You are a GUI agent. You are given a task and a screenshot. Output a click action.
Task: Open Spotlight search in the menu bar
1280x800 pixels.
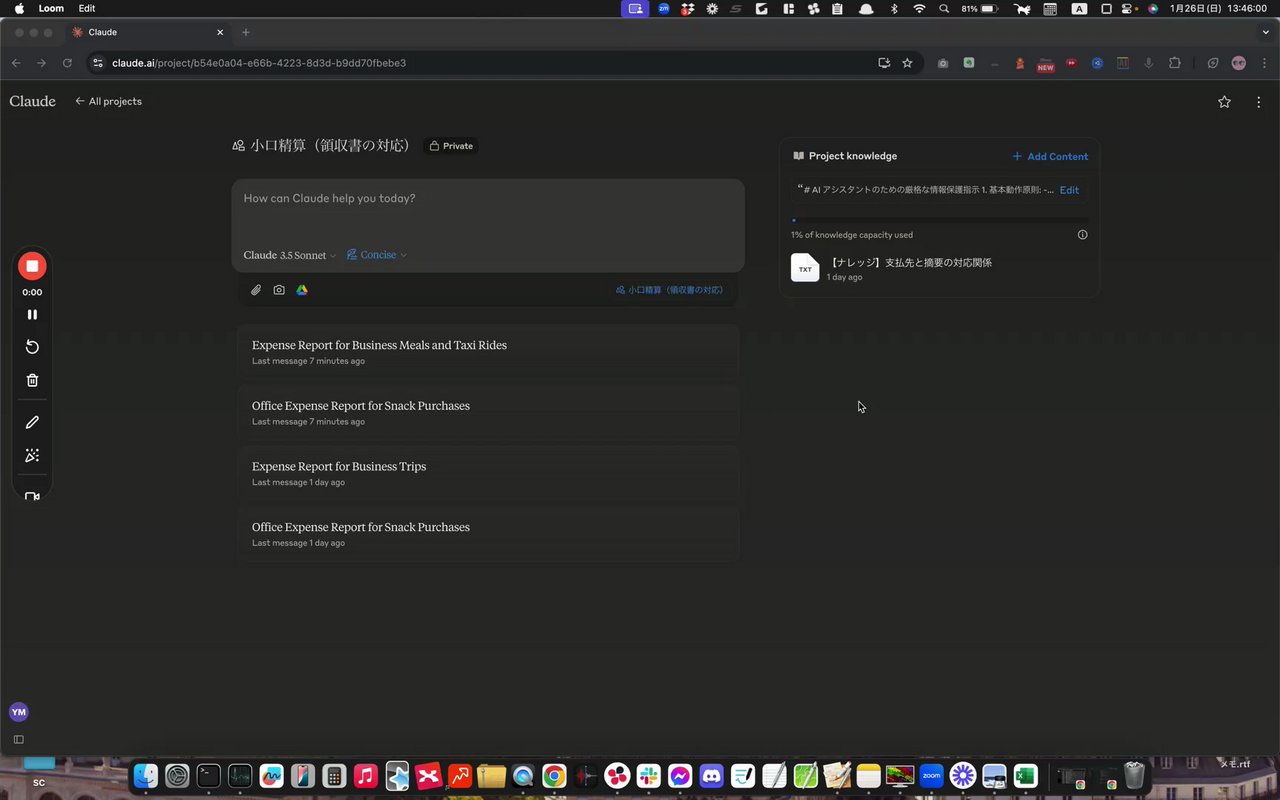pos(944,8)
